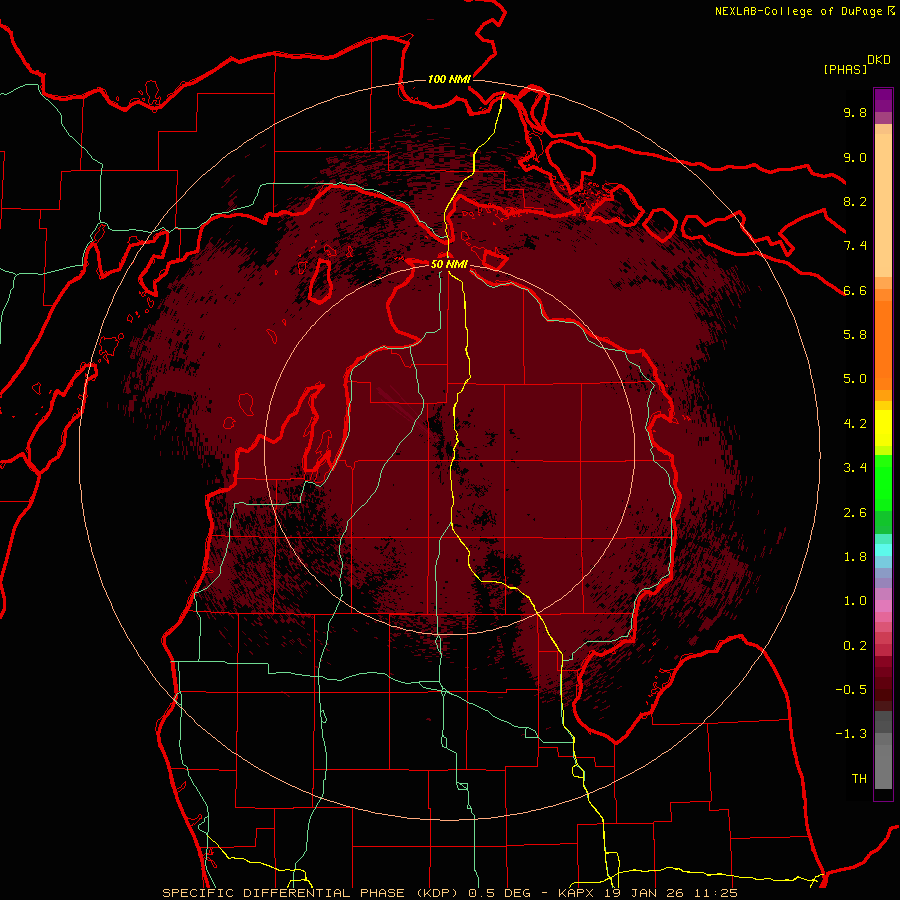Click the 8.2 color scale value

[x=855, y=201]
